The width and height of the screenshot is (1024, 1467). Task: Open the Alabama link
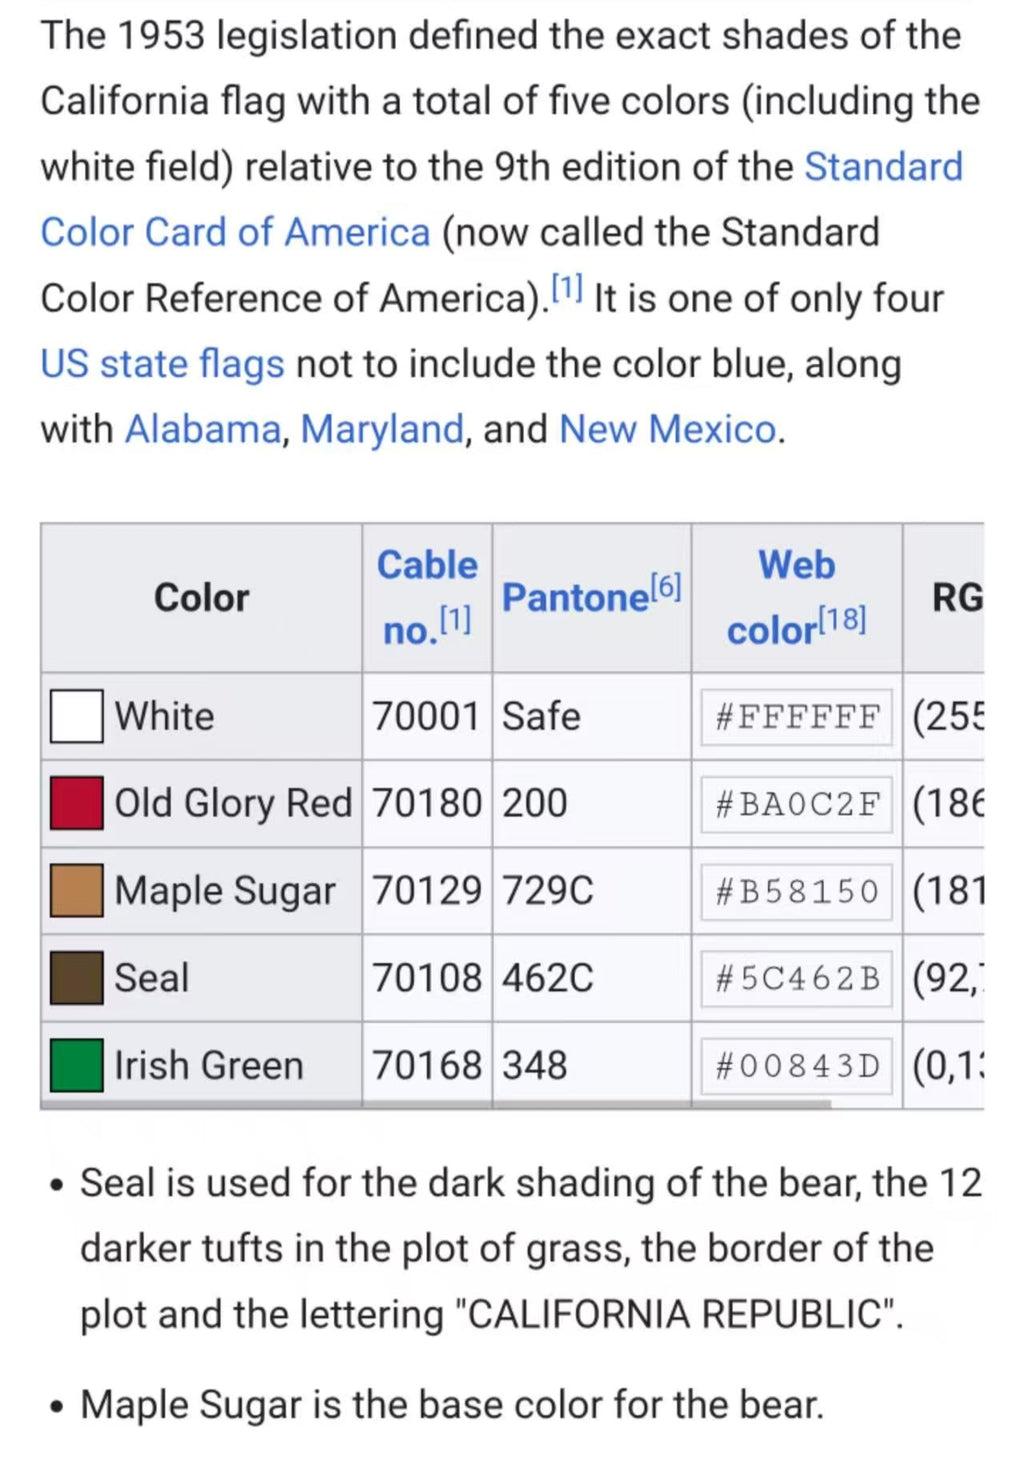coord(202,429)
